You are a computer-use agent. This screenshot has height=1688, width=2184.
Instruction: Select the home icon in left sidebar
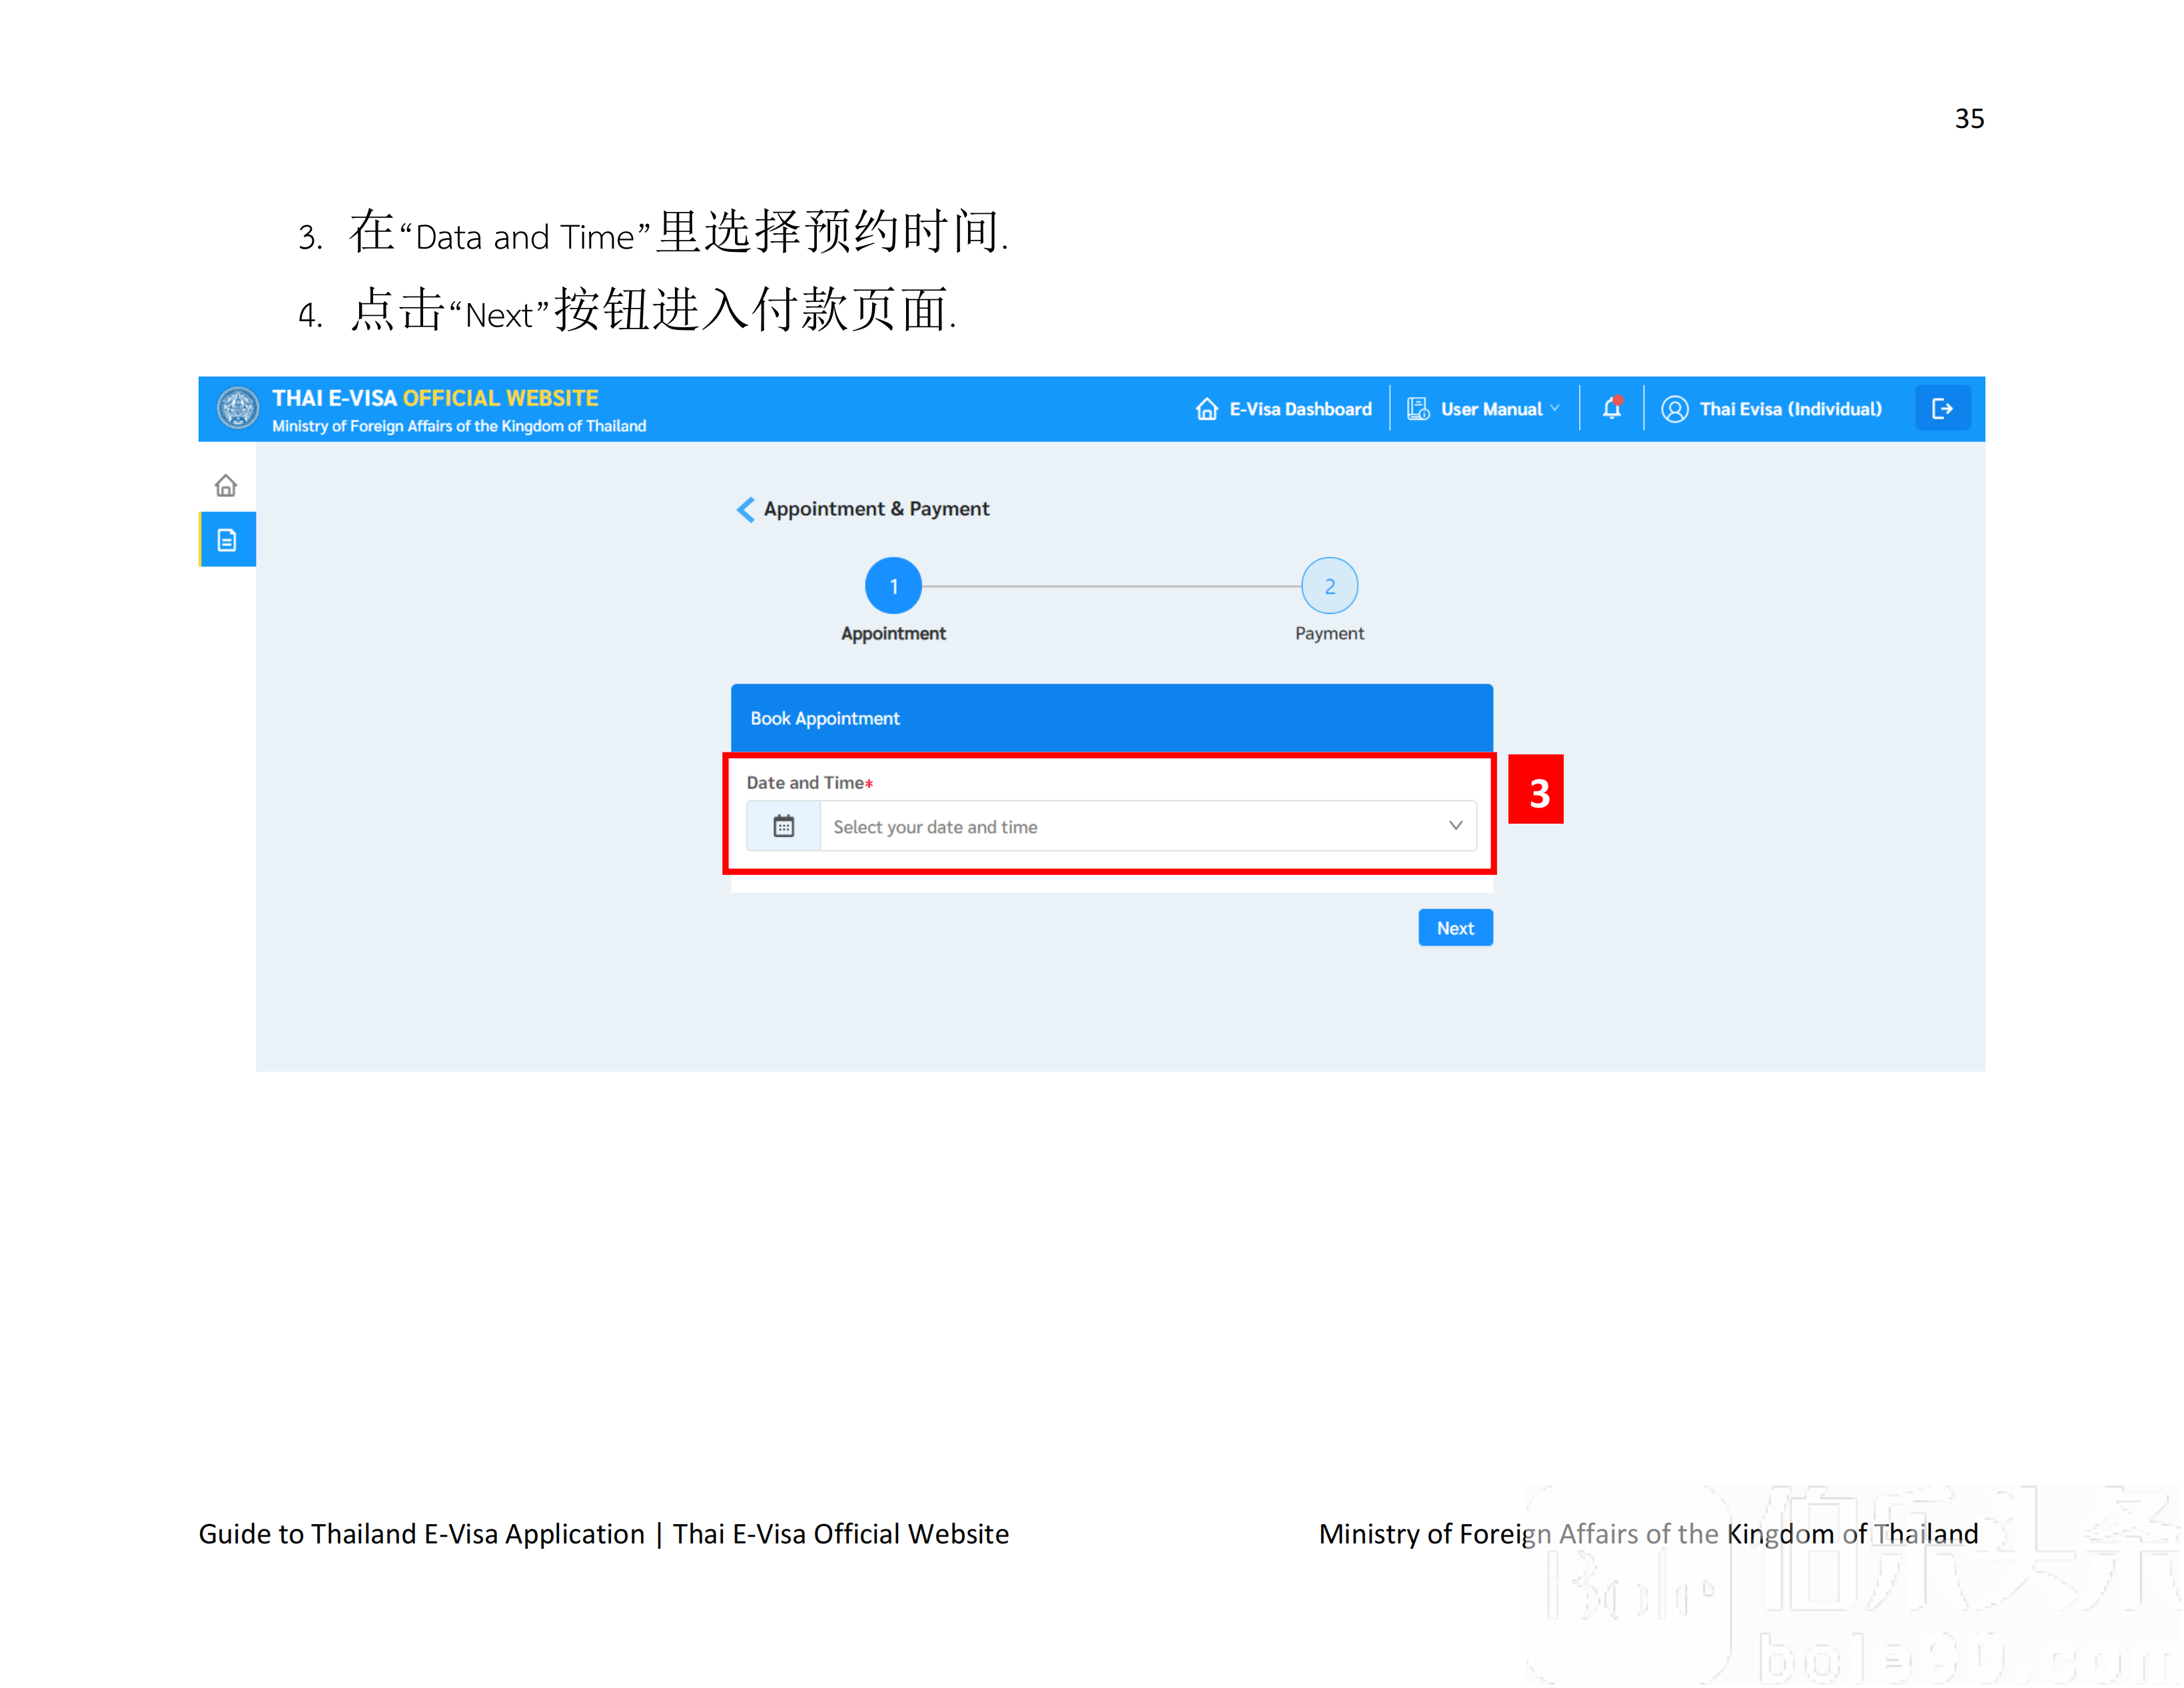pyautogui.click(x=226, y=486)
